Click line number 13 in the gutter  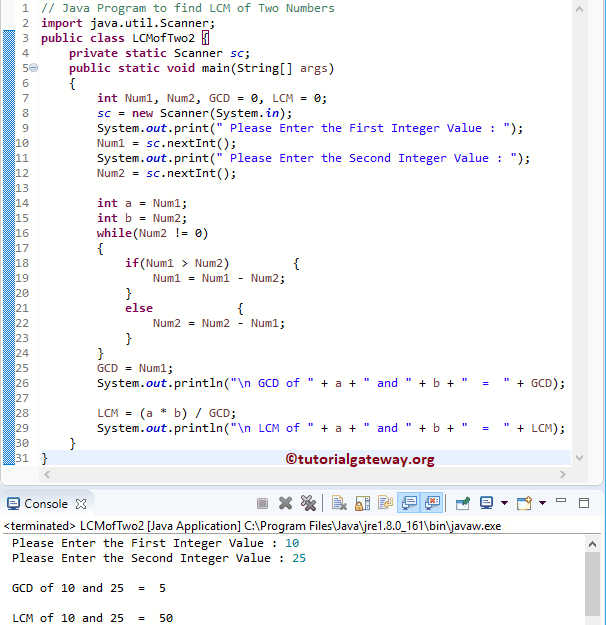pyautogui.click(x=22, y=188)
